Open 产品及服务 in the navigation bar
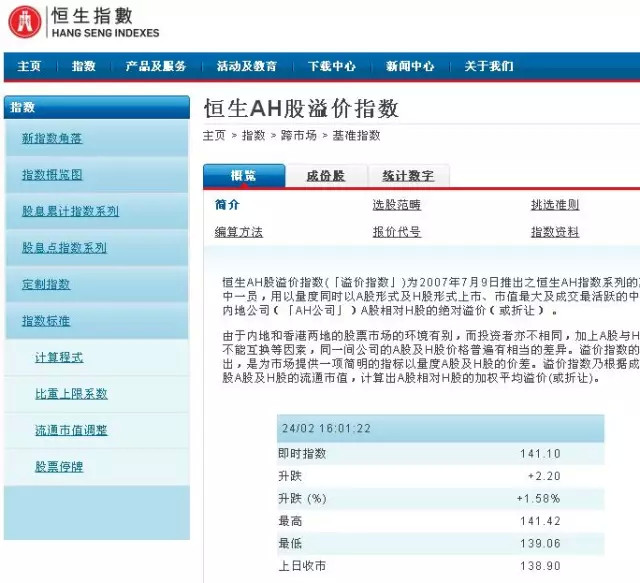The width and height of the screenshot is (640, 583). (156, 66)
